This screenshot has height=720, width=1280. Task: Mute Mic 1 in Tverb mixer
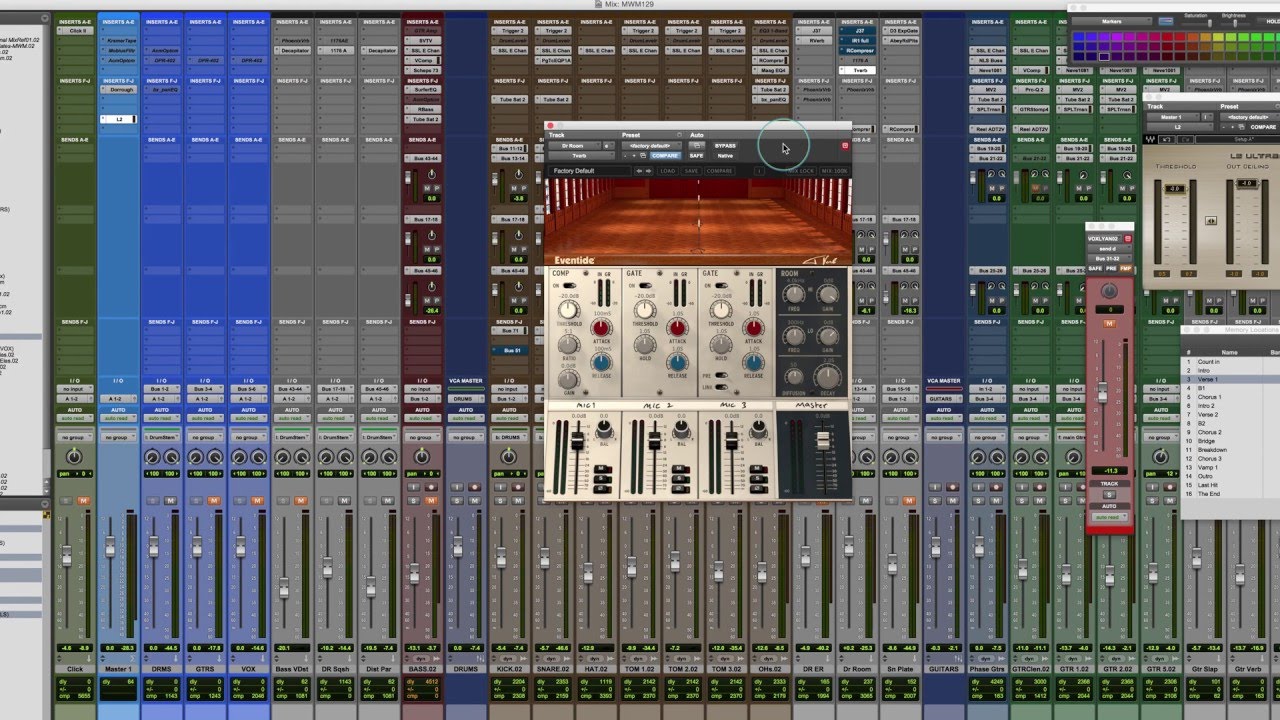click(x=603, y=469)
